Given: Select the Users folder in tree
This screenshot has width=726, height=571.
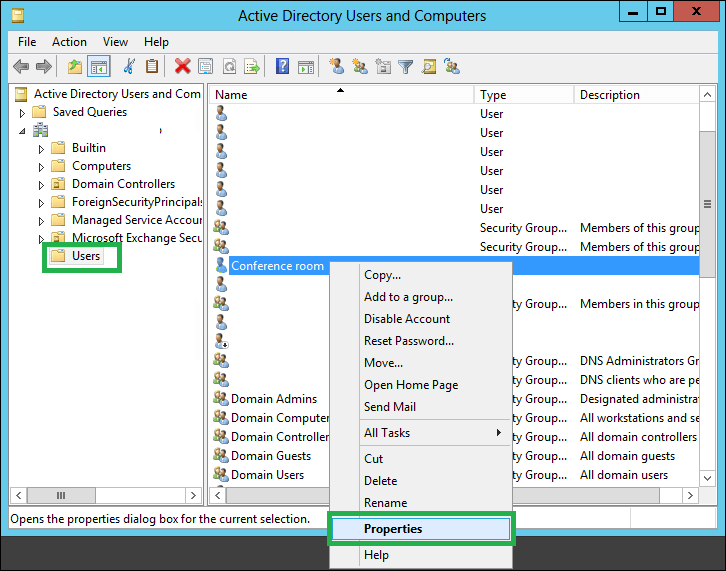Looking at the screenshot, I should [77, 256].
